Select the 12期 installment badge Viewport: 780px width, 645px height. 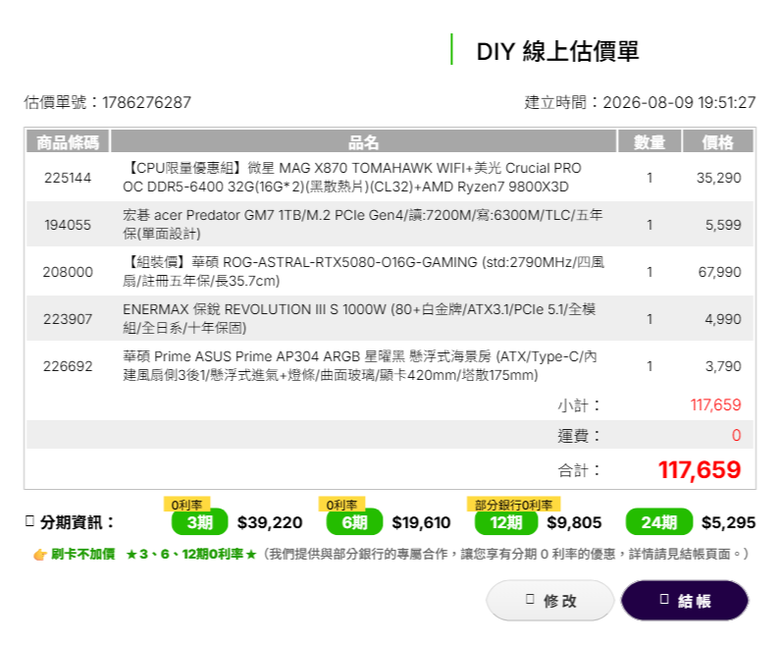506,522
